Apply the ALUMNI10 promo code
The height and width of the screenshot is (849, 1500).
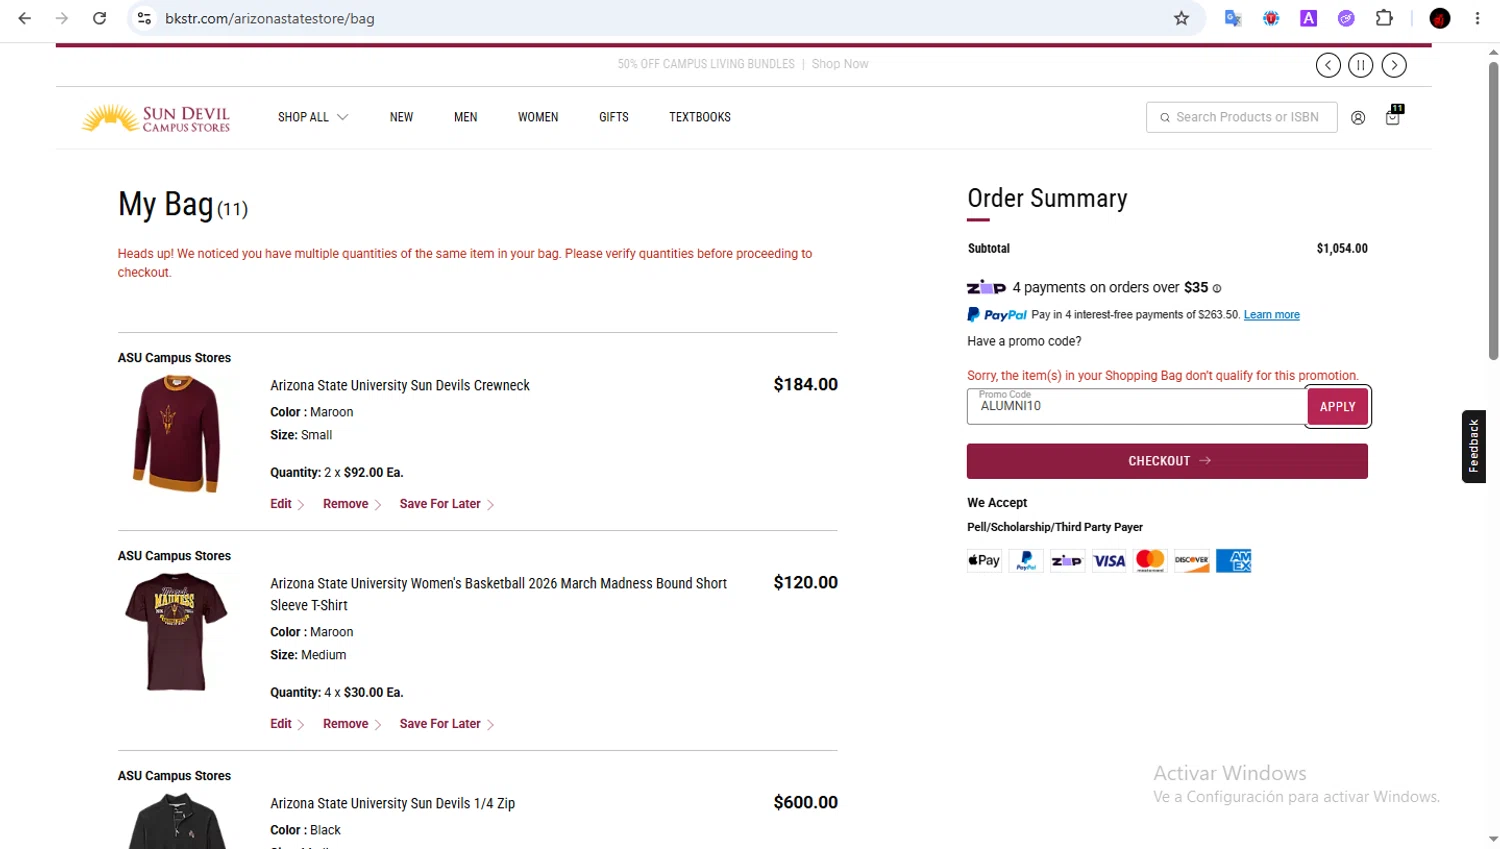coord(1337,406)
